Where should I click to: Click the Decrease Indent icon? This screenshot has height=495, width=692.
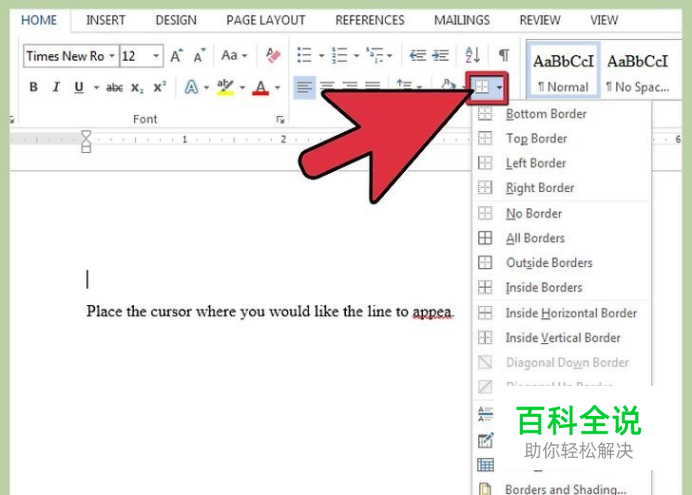(x=417, y=56)
